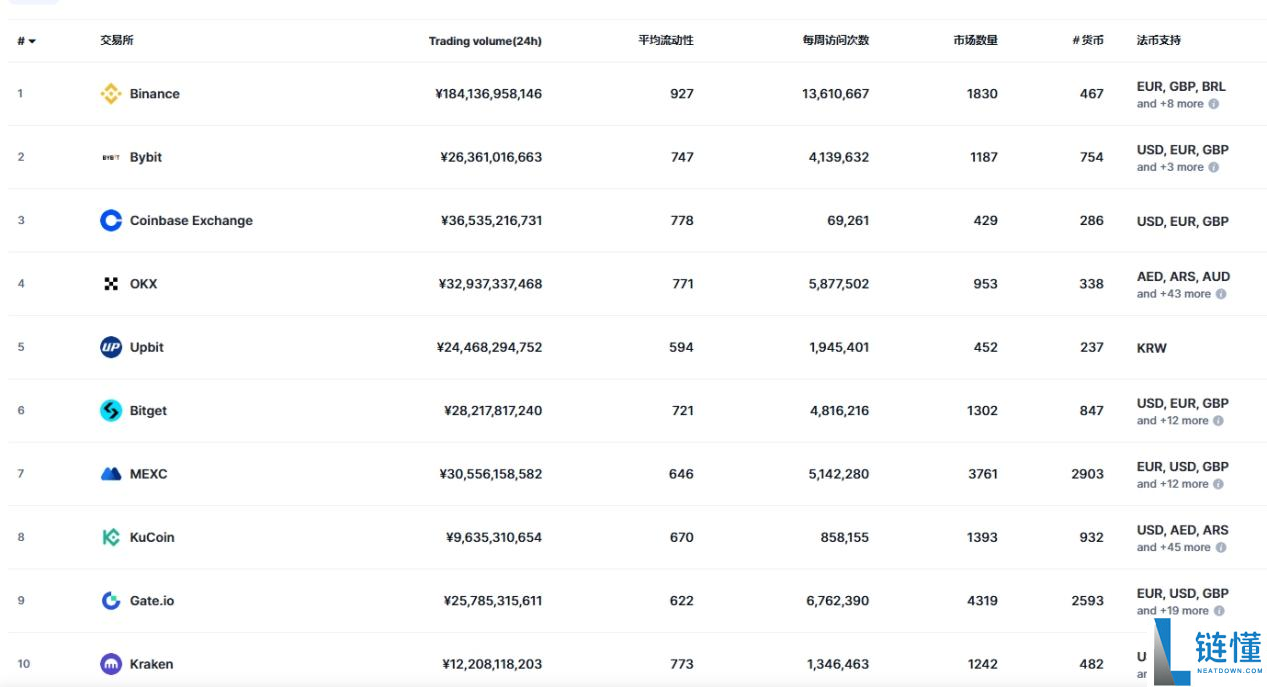Open the Bitget exchange link
The height and width of the screenshot is (687, 1267).
(148, 410)
